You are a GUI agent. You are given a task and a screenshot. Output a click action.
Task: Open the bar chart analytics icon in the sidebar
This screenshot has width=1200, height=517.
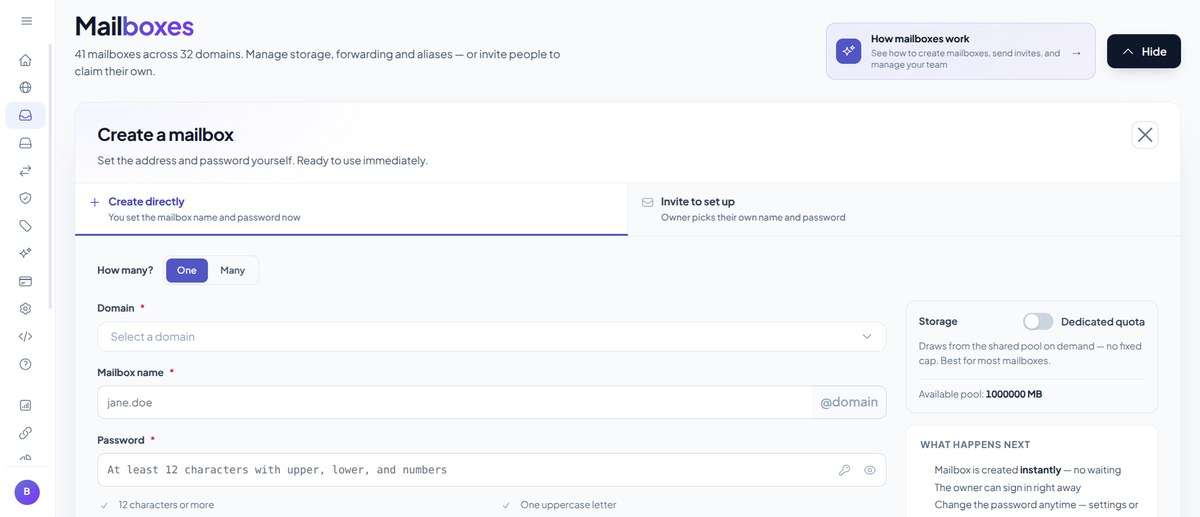[26, 406]
